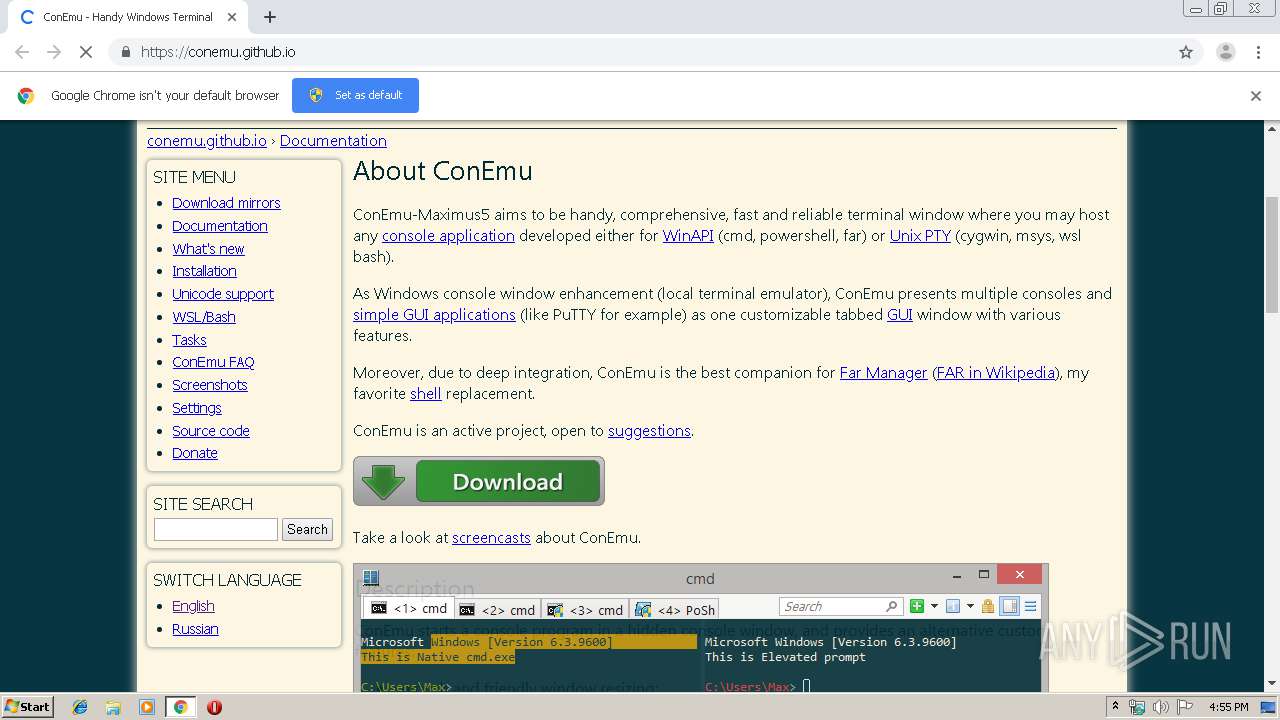Screen dimensions: 1280x720
Task: Open Chrome profile avatar menu
Action: click(x=1225, y=52)
